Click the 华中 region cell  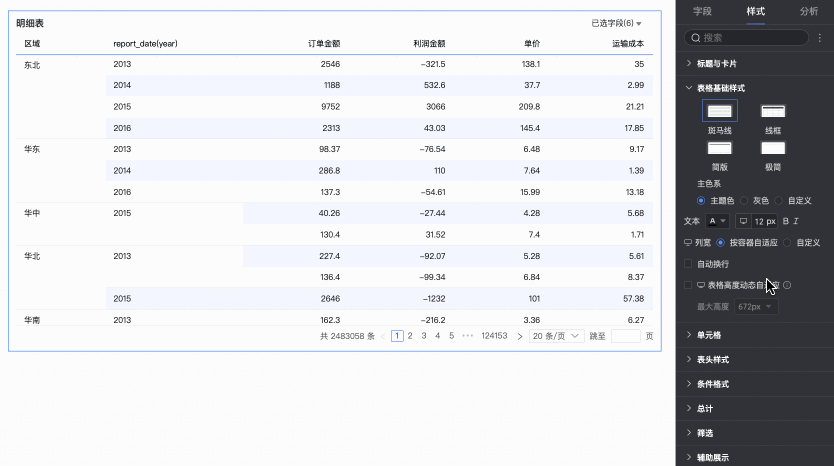(x=32, y=213)
